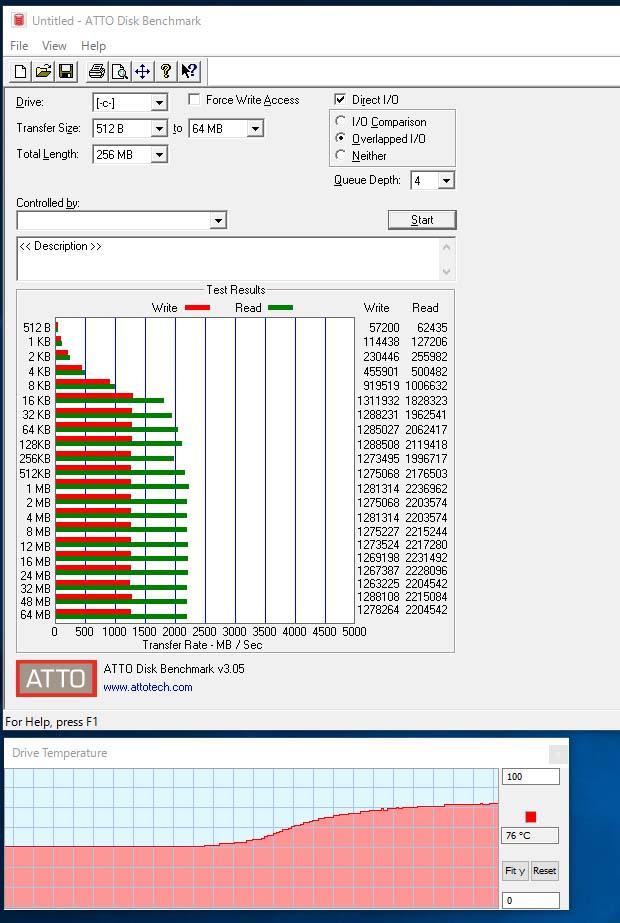
Task: Click the Reset button in Drive Temperature
Action: (544, 871)
